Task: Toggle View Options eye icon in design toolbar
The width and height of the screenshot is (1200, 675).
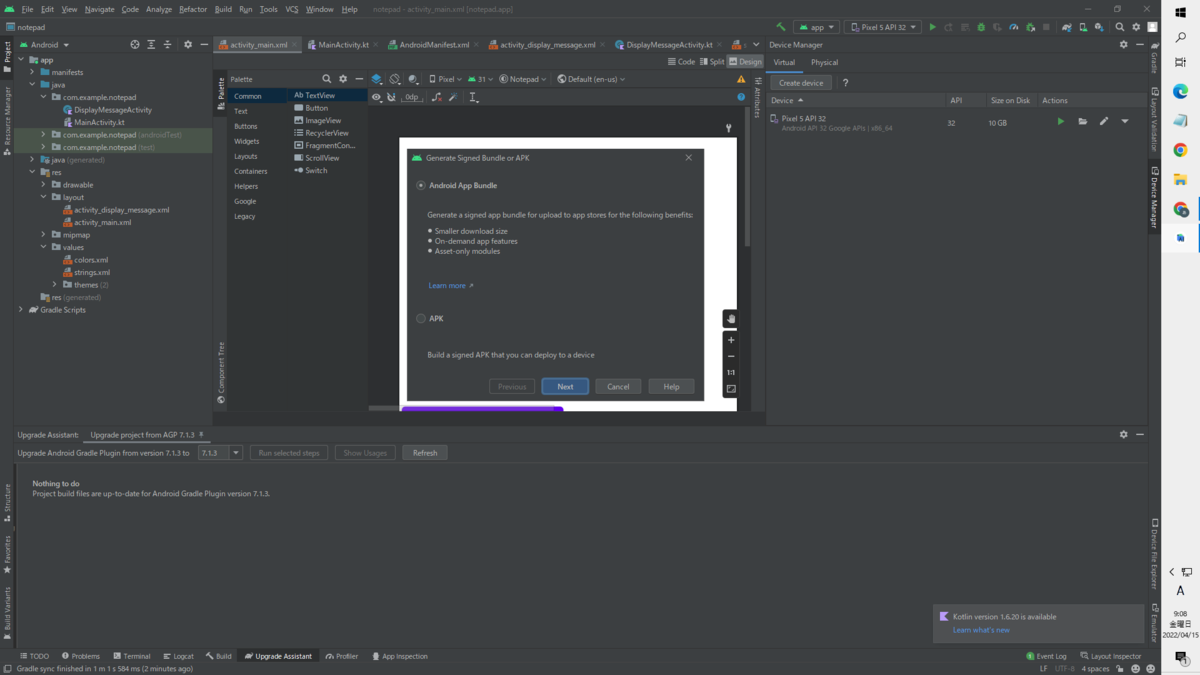Action: [x=376, y=97]
